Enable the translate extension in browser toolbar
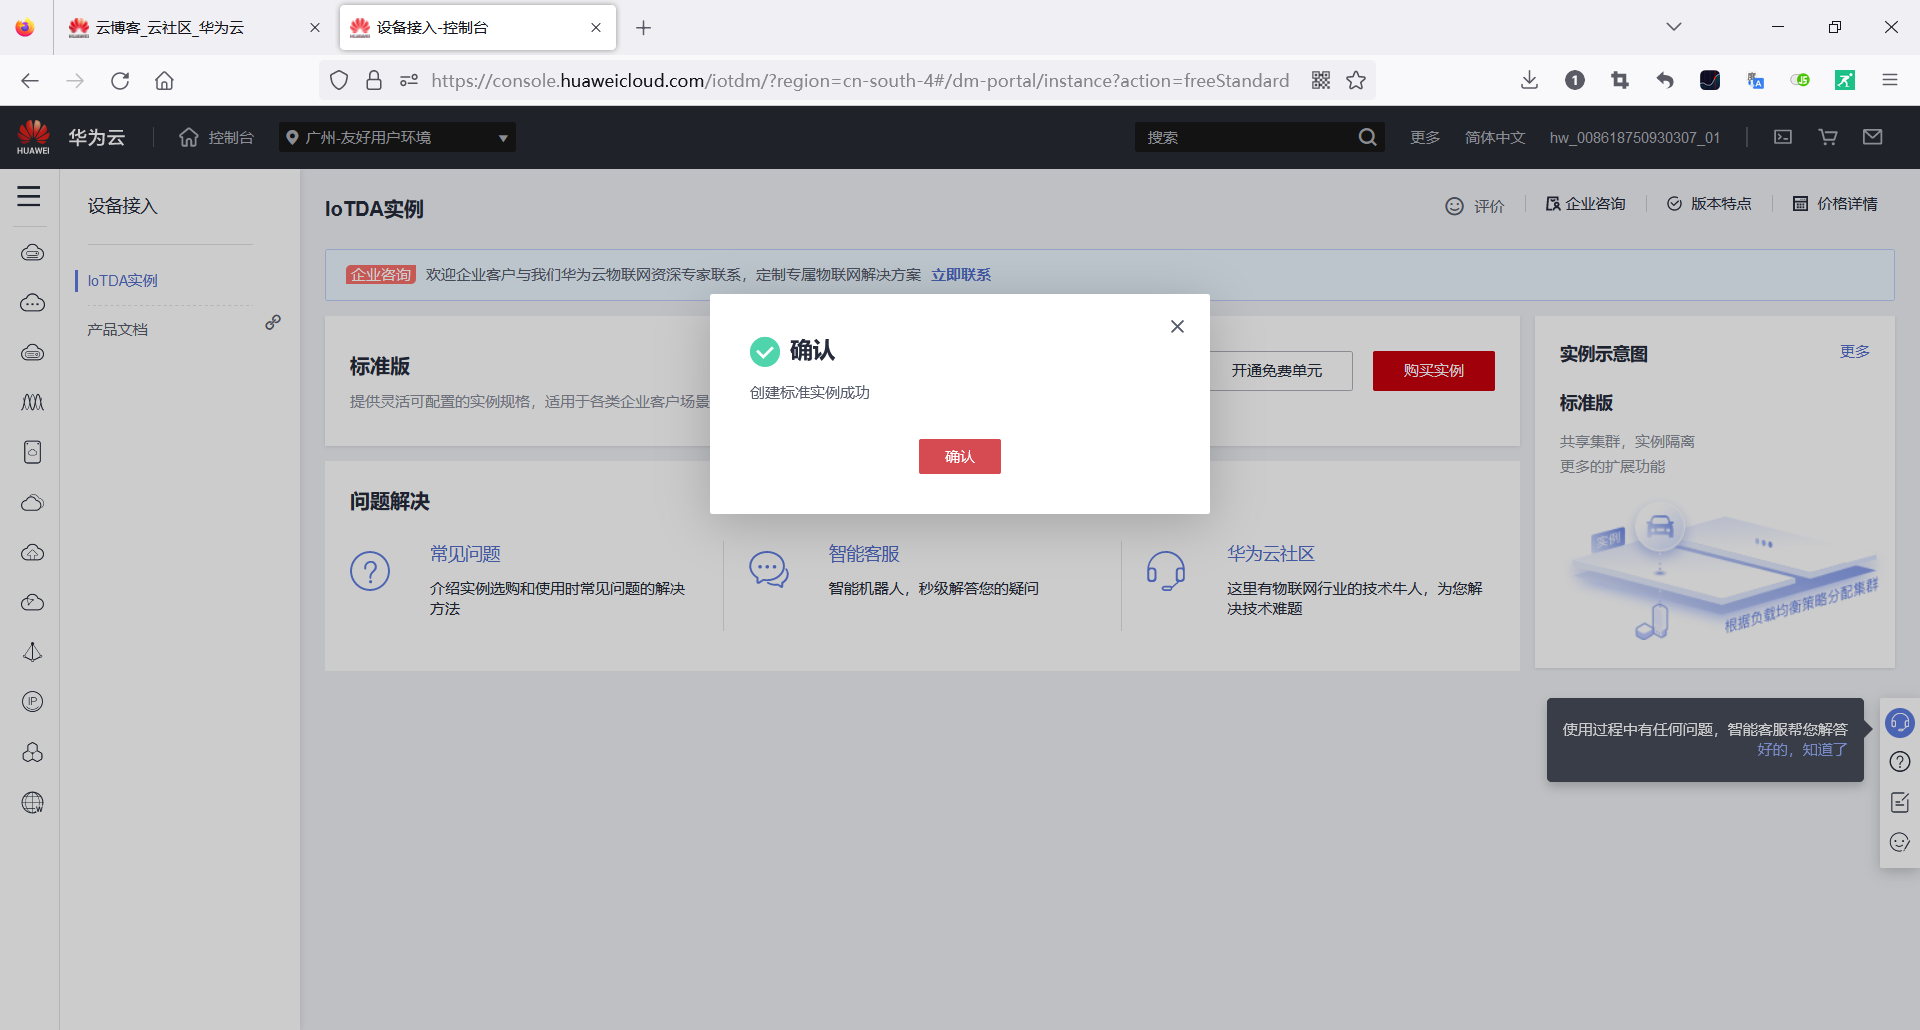This screenshot has height=1030, width=1920. click(x=1756, y=80)
